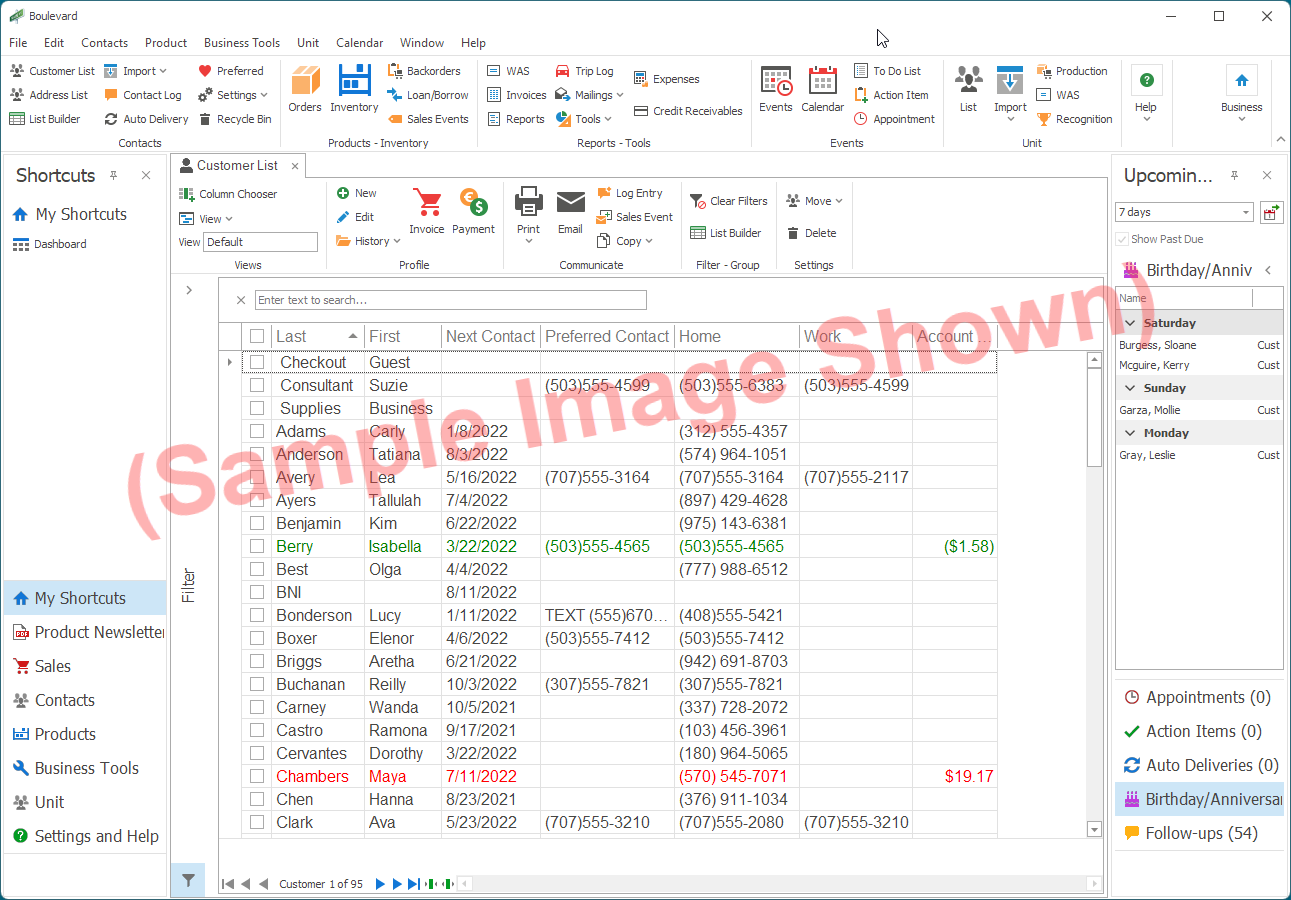Image resolution: width=1291 pixels, height=900 pixels.
Task: Check the checkbox next to Berry Isabella
Action: point(255,546)
